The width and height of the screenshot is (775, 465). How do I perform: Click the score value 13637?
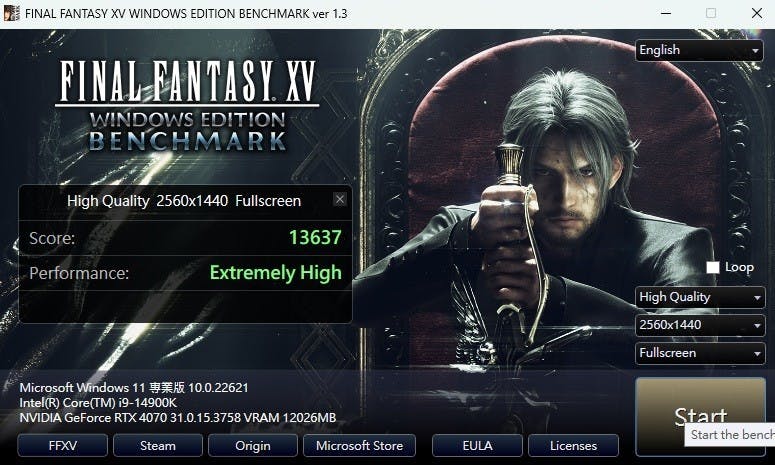click(315, 238)
